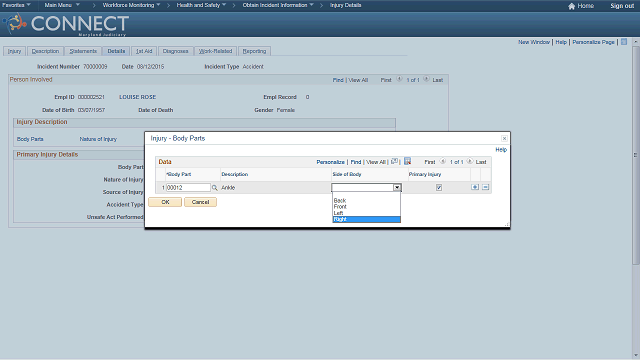
Task: Open the Favorites dropdown menu
Action: [x=16, y=5]
